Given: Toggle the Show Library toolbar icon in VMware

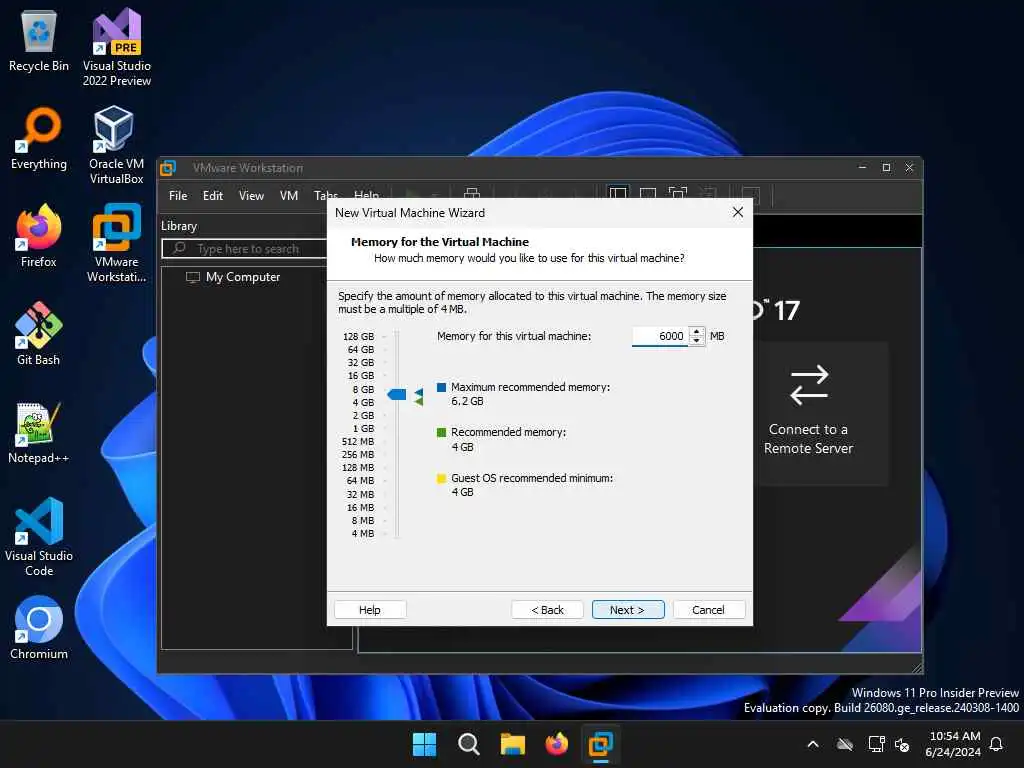Looking at the screenshot, I should (x=618, y=194).
